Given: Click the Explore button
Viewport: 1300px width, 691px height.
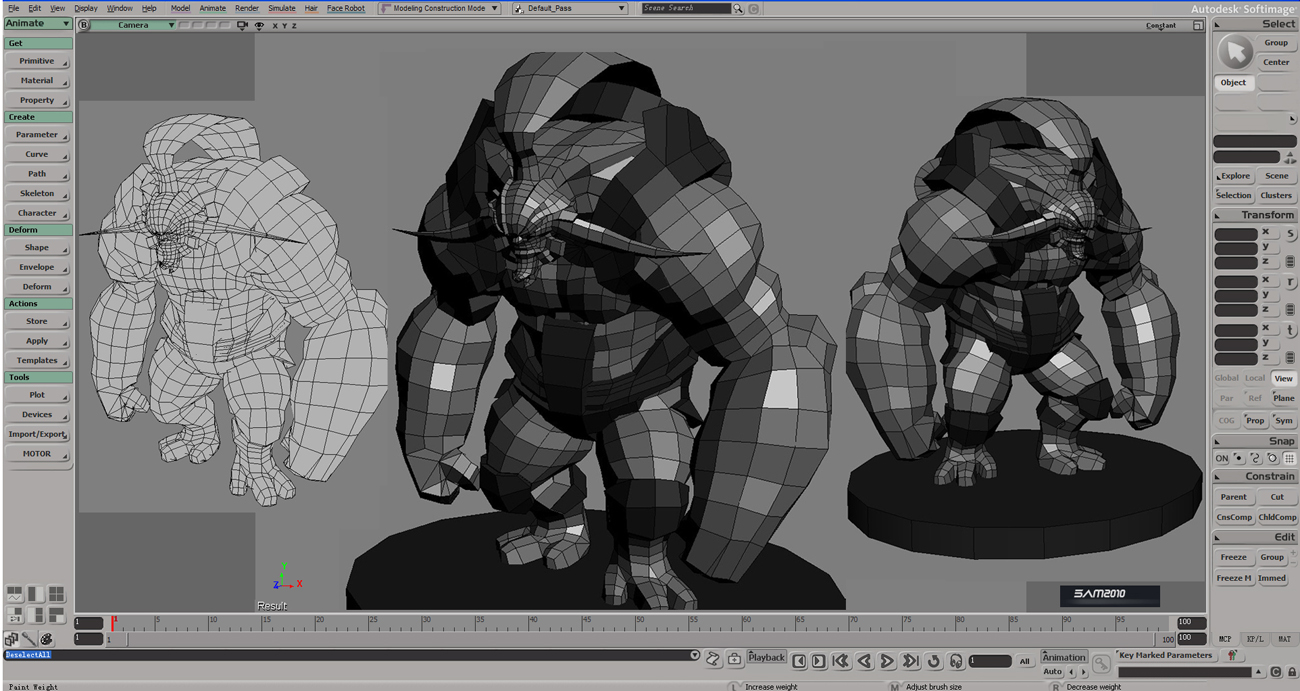Looking at the screenshot, I should tap(1234, 176).
